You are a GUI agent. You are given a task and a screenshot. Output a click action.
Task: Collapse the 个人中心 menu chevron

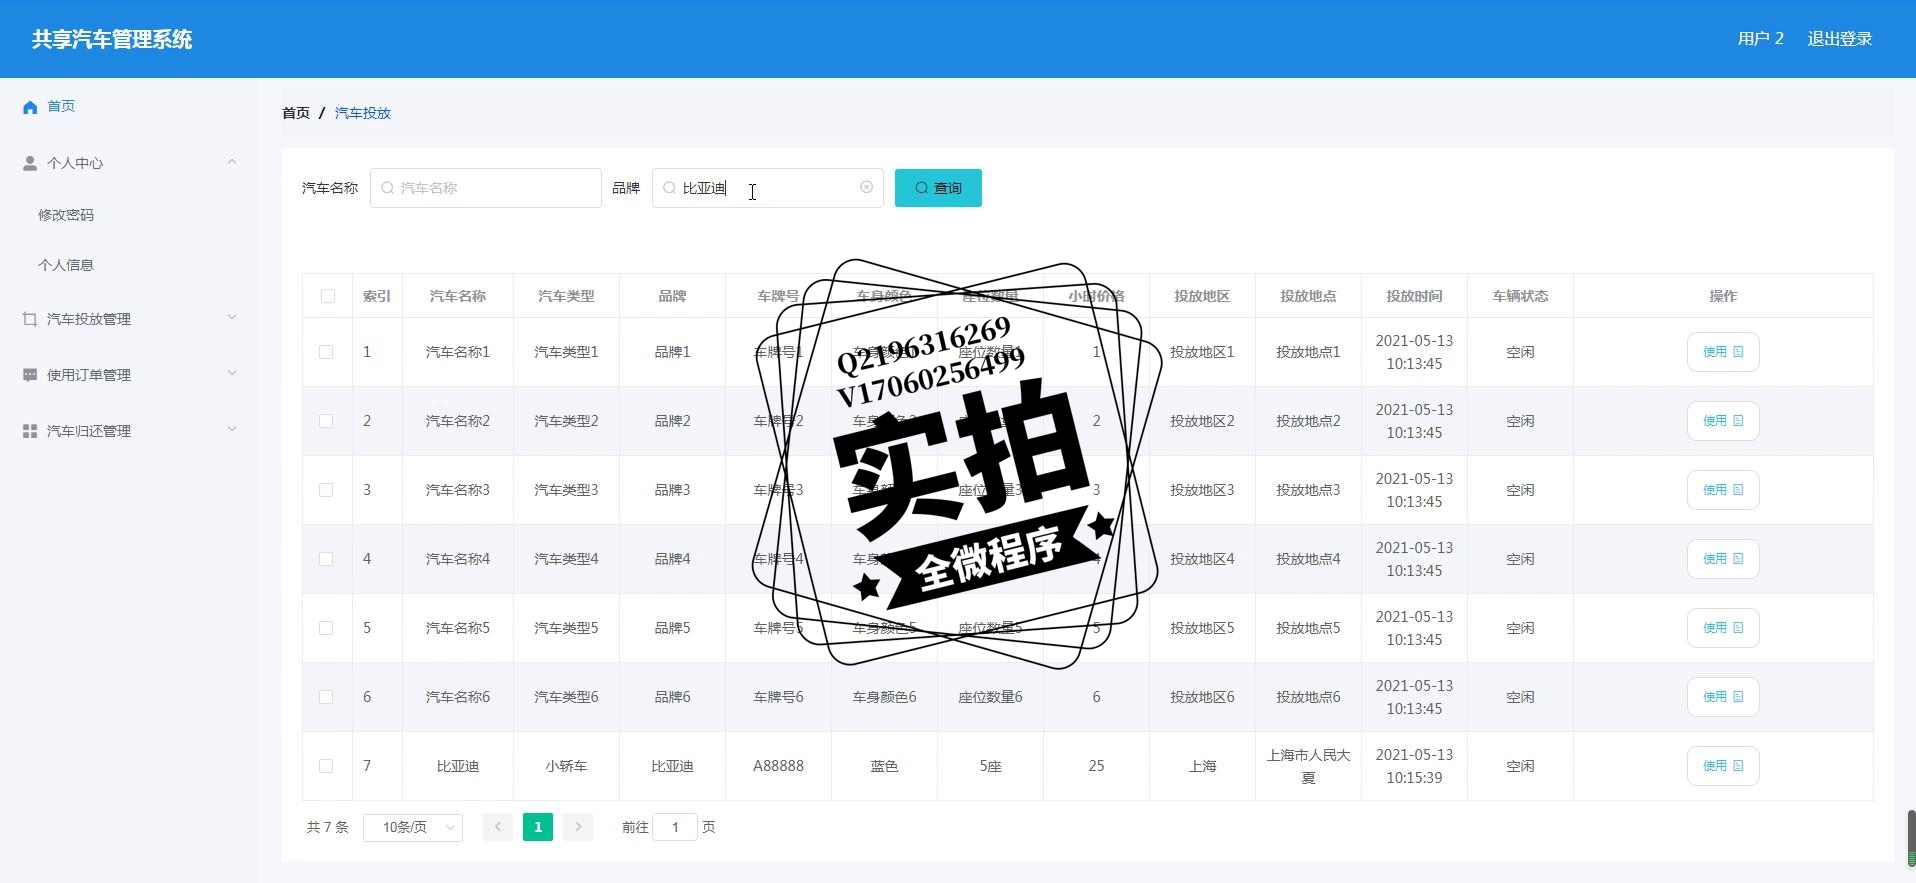click(232, 162)
